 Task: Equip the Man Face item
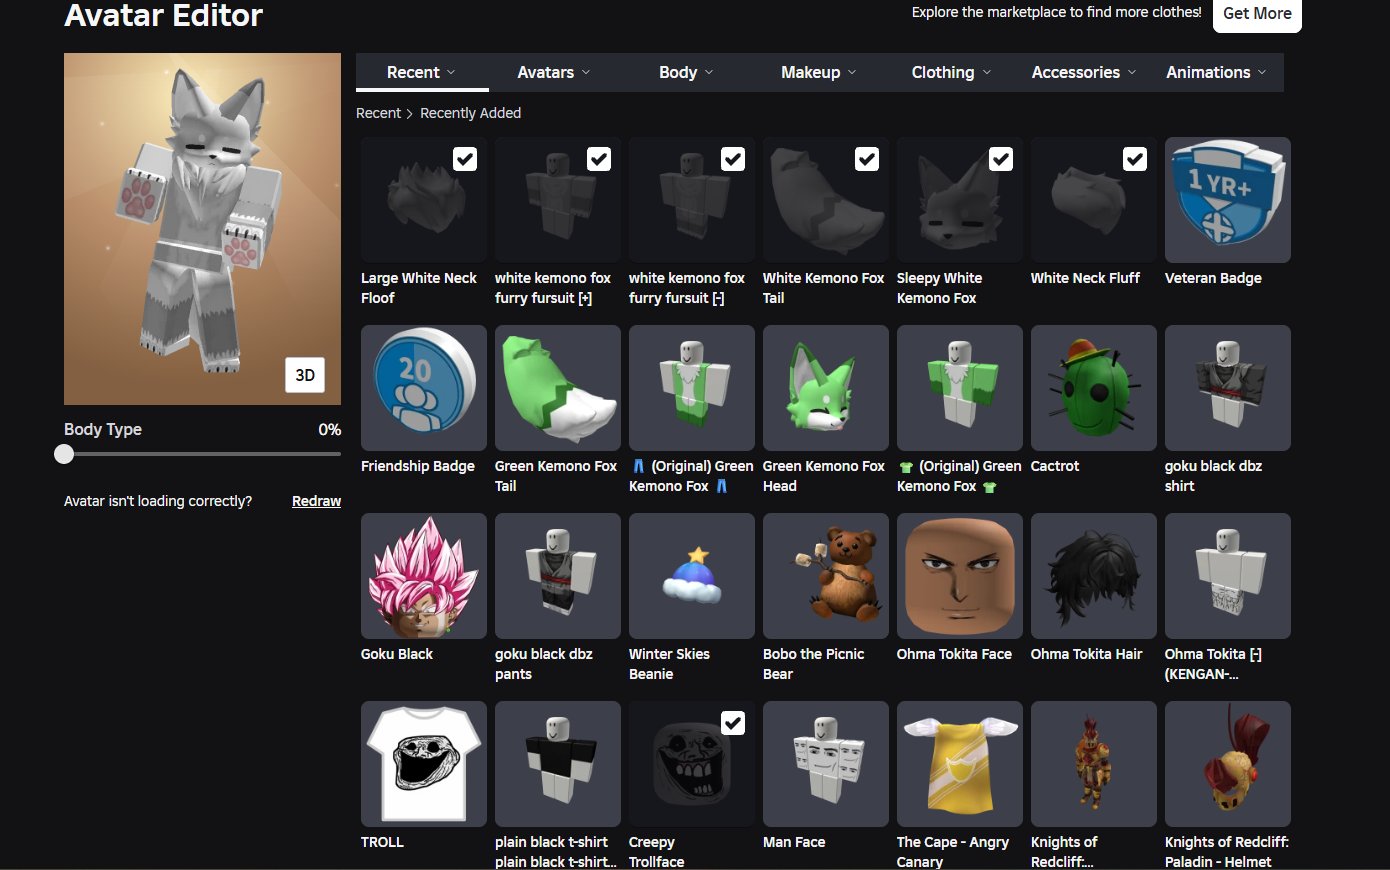click(x=825, y=764)
